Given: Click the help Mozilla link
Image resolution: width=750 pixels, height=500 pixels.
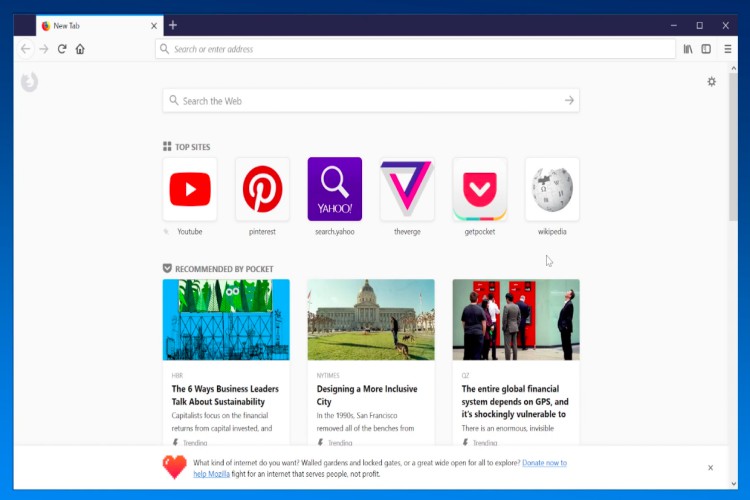Looking at the screenshot, I should tap(211, 474).
